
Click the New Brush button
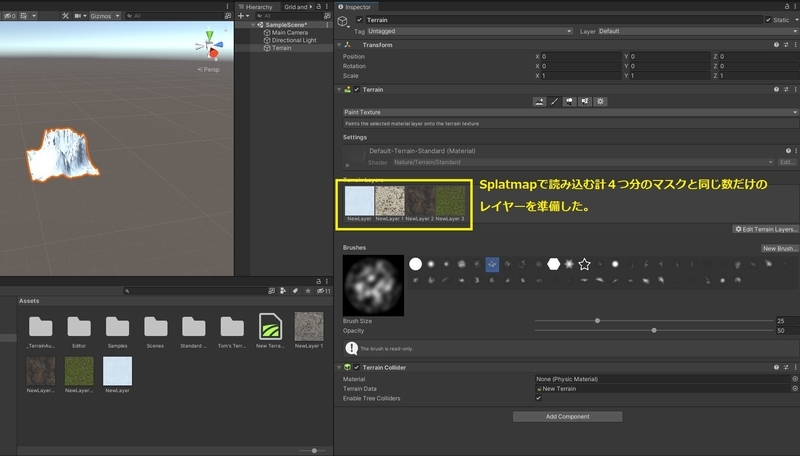click(x=780, y=248)
